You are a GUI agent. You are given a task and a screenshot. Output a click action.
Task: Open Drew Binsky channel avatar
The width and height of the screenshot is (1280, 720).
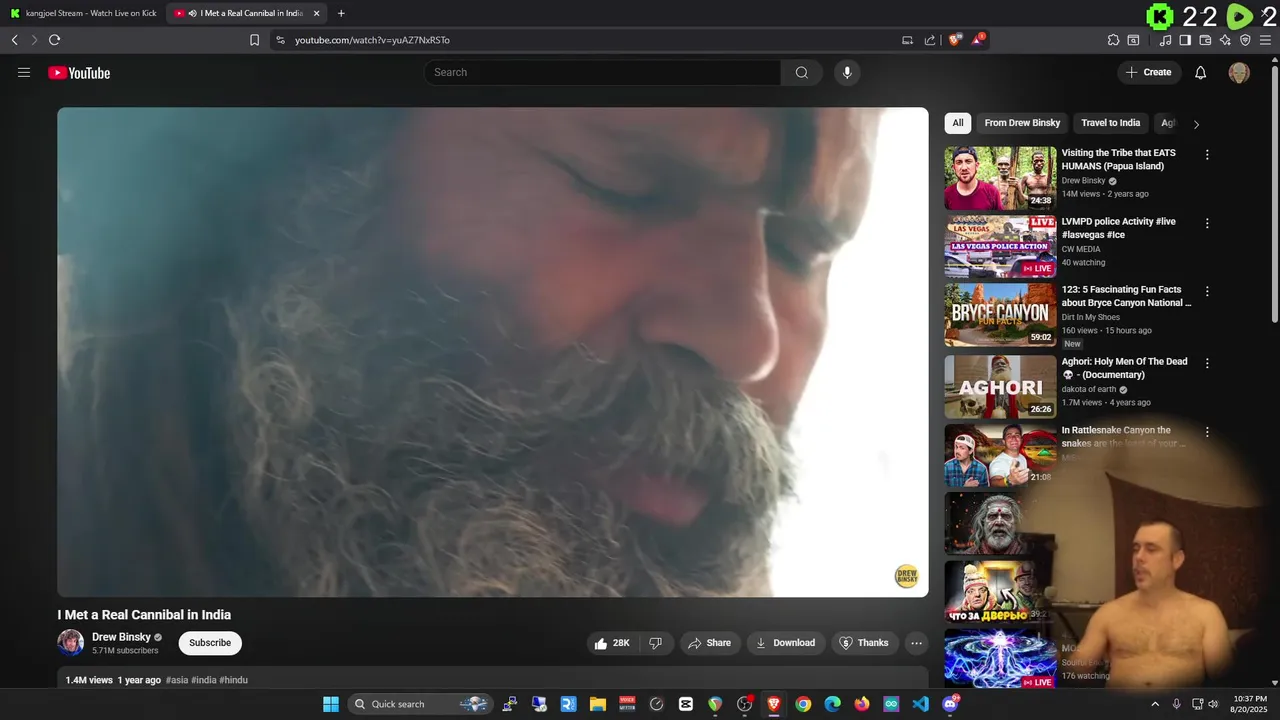coord(70,642)
